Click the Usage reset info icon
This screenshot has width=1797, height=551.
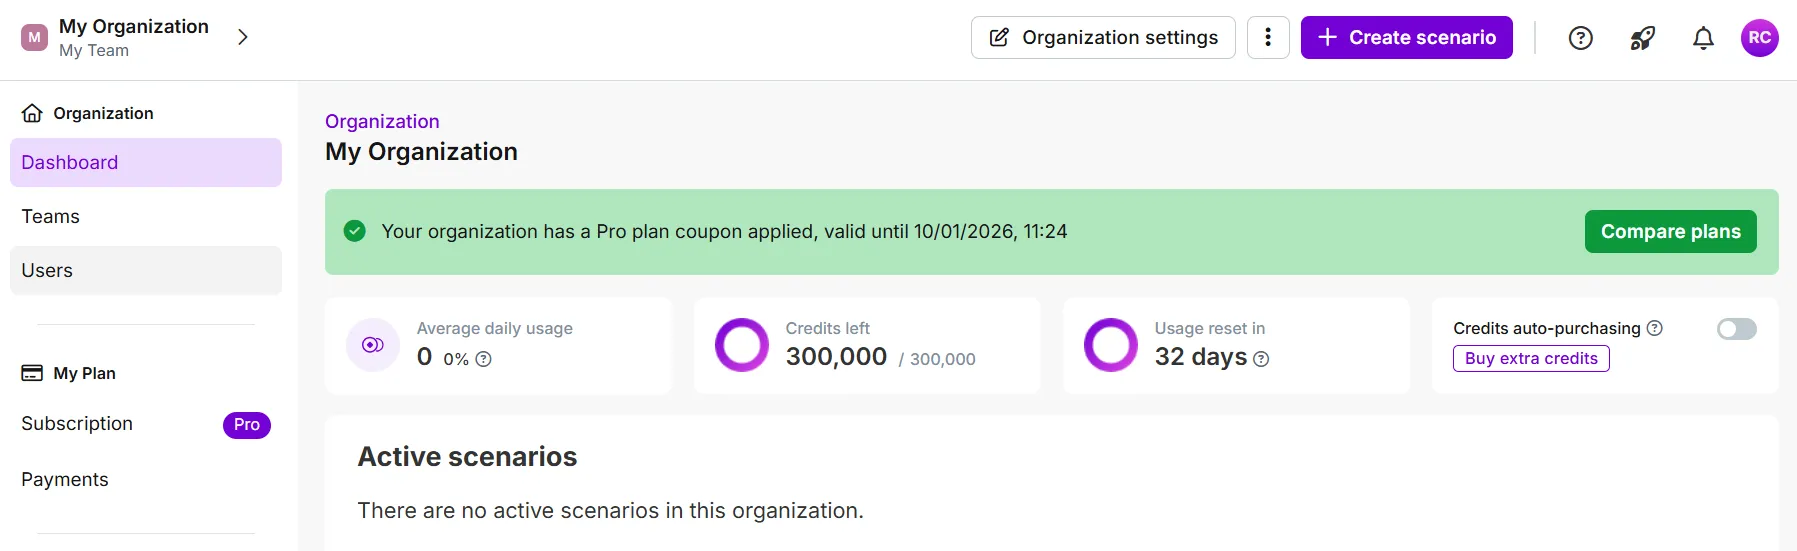[x=1261, y=359]
